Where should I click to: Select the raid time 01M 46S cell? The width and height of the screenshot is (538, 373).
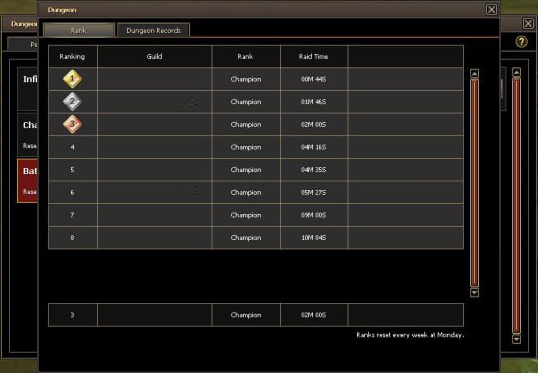314,102
